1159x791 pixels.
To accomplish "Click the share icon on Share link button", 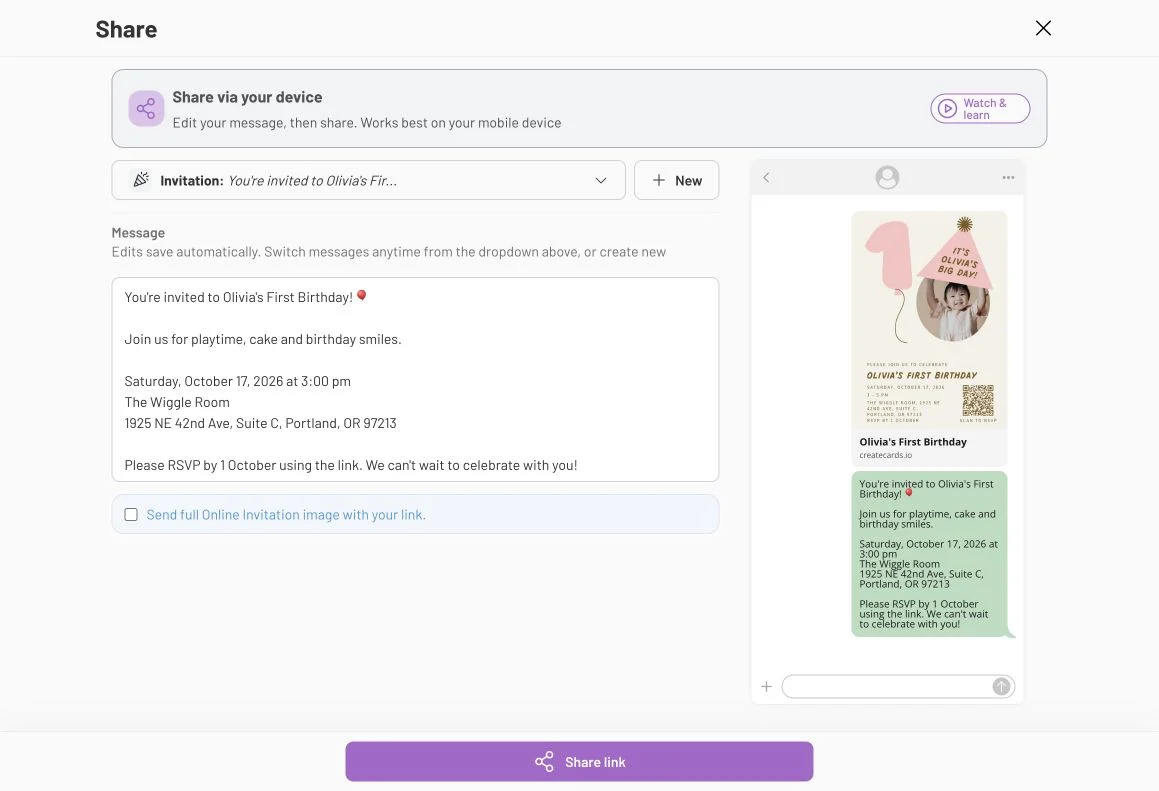I will point(545,762).
